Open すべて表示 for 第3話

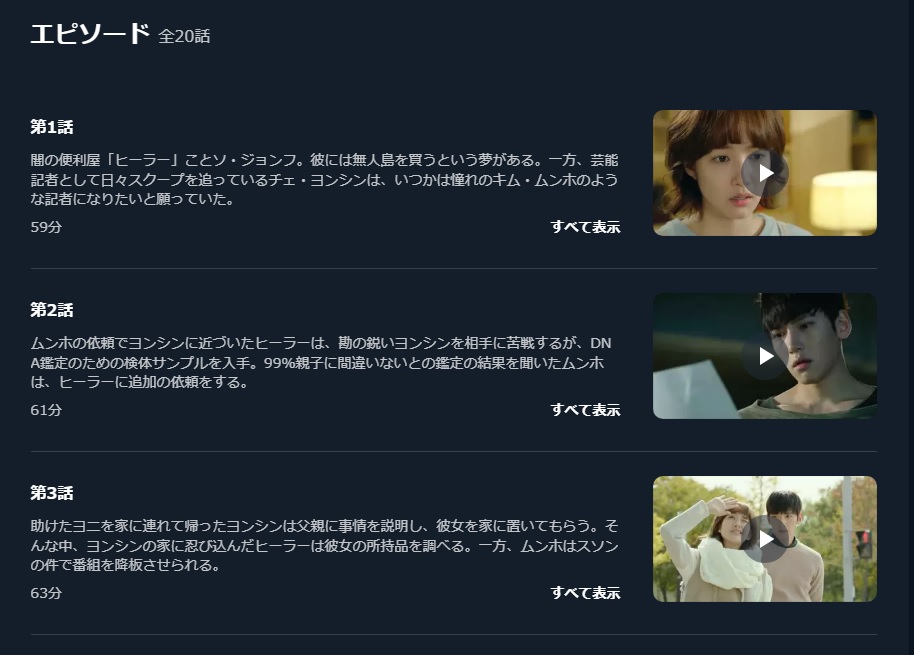pos(585,593)
